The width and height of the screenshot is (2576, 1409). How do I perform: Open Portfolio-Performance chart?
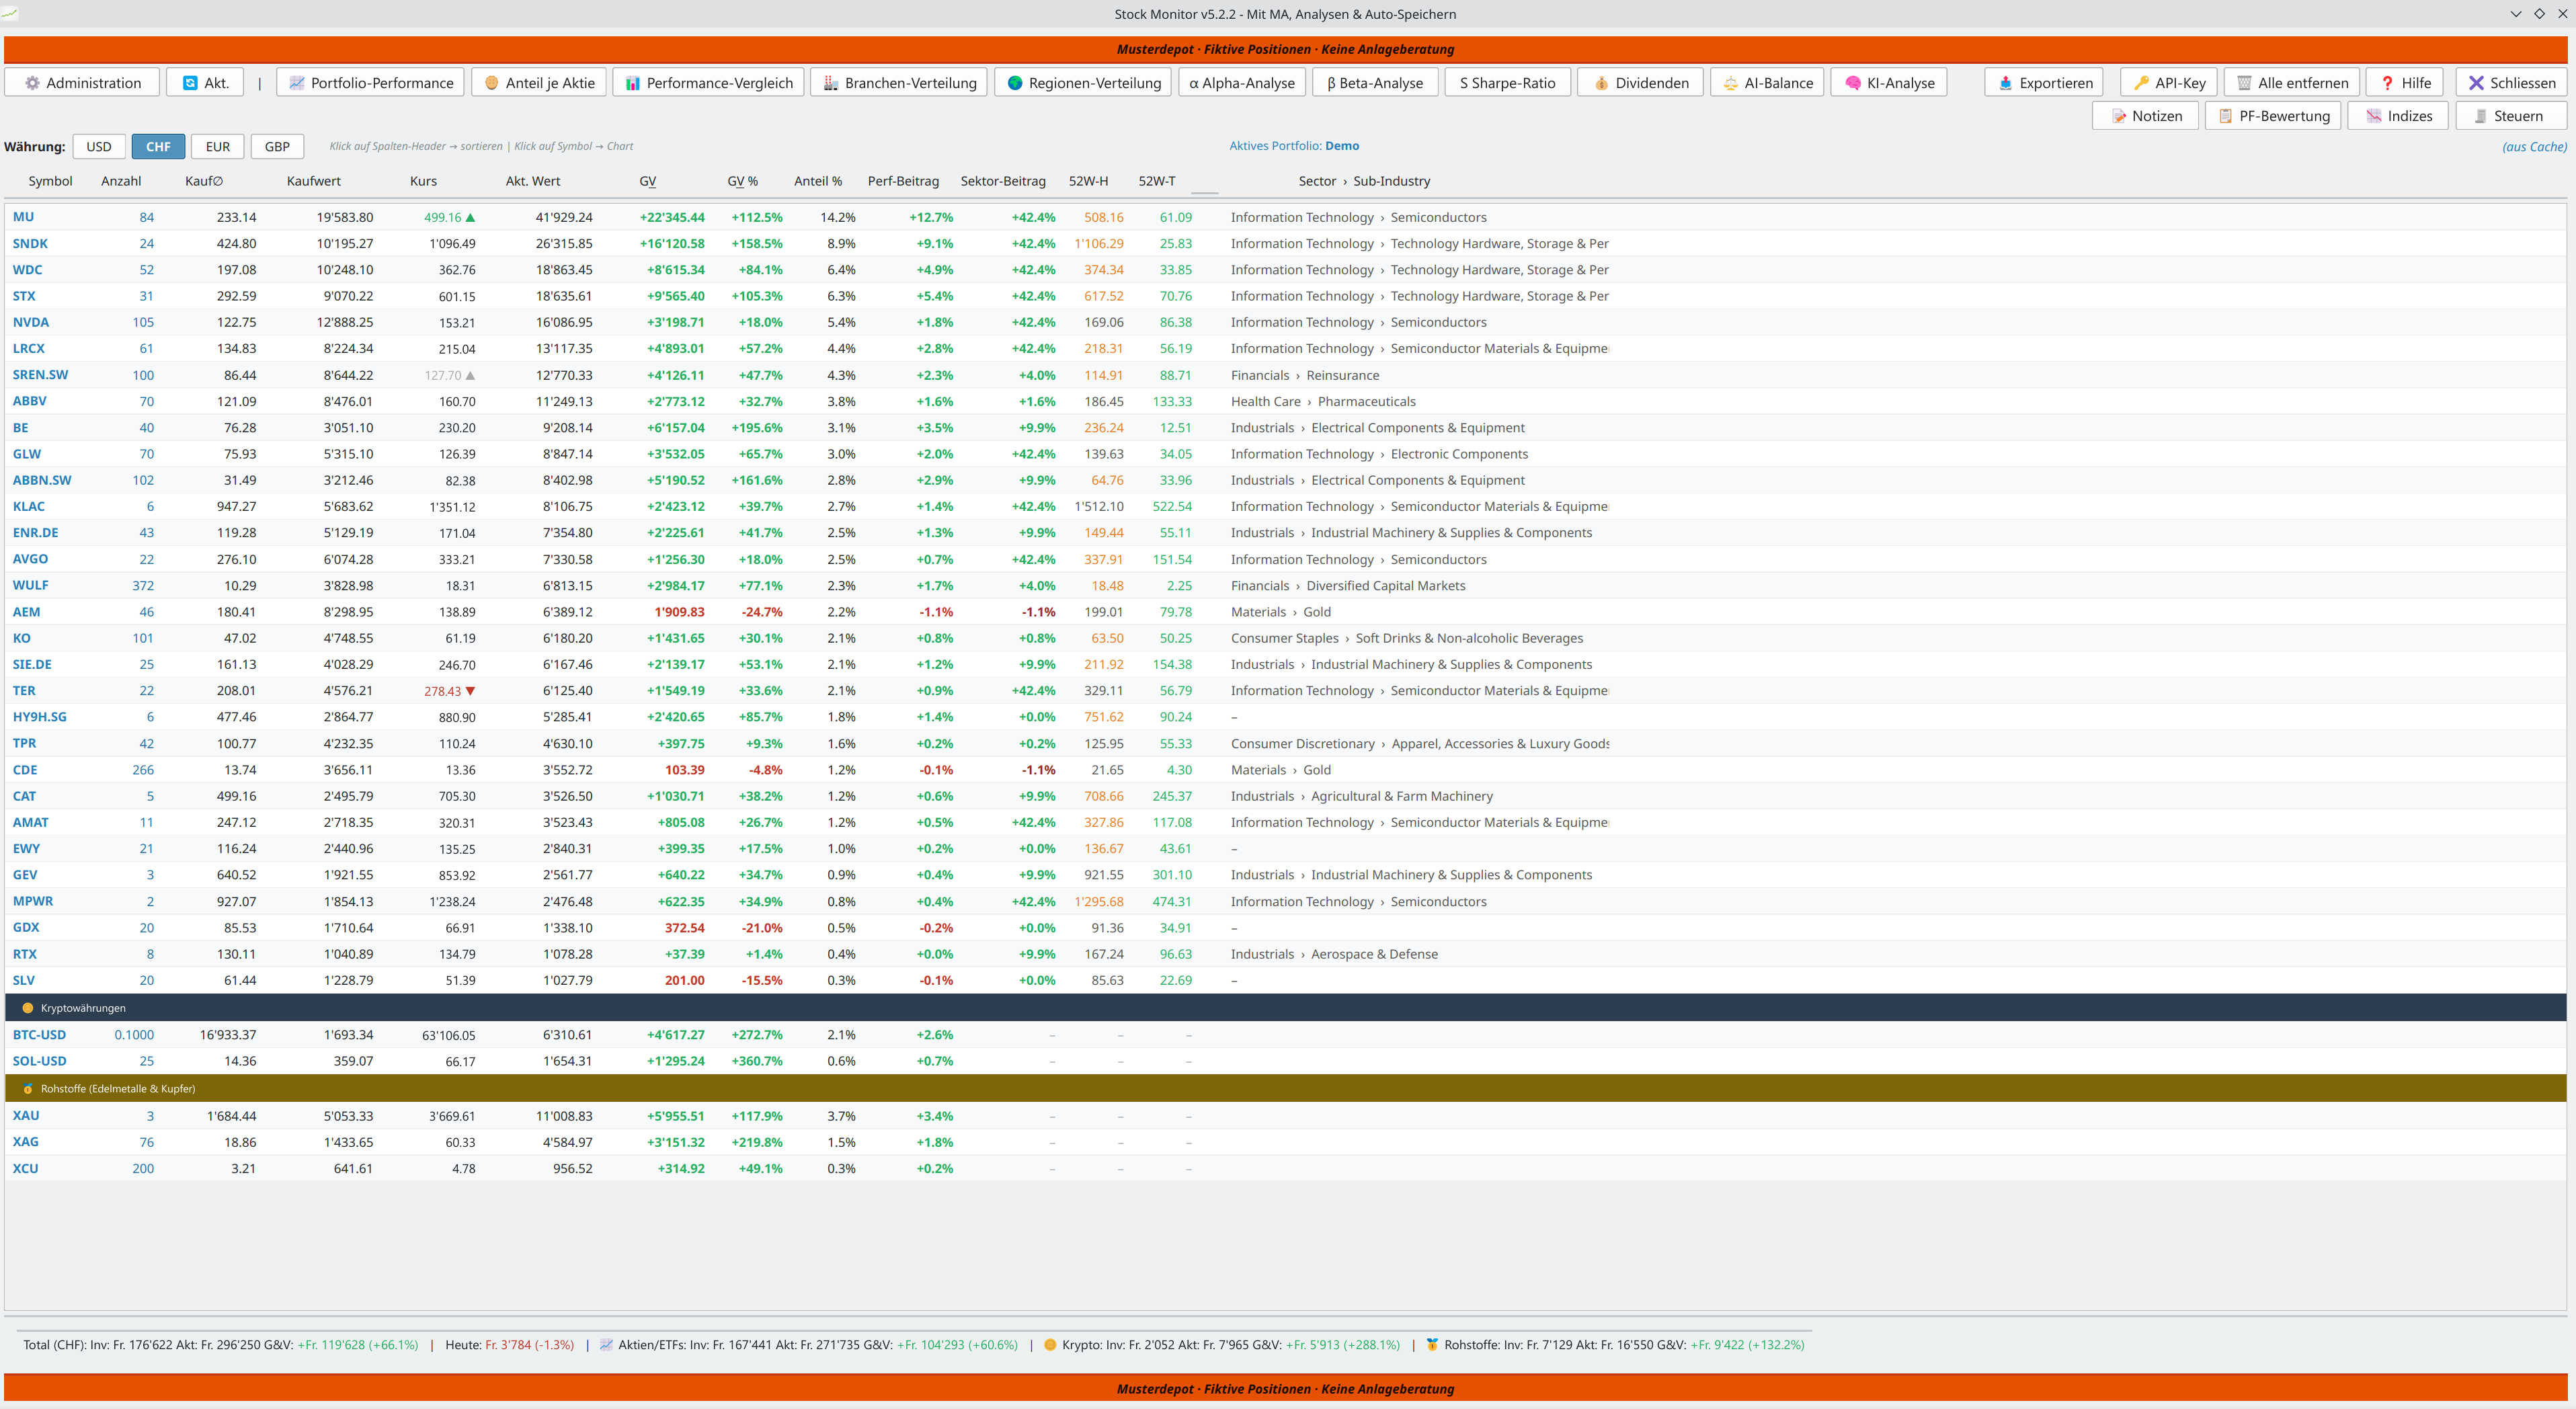pyautogui.click(x=371, y=83)
